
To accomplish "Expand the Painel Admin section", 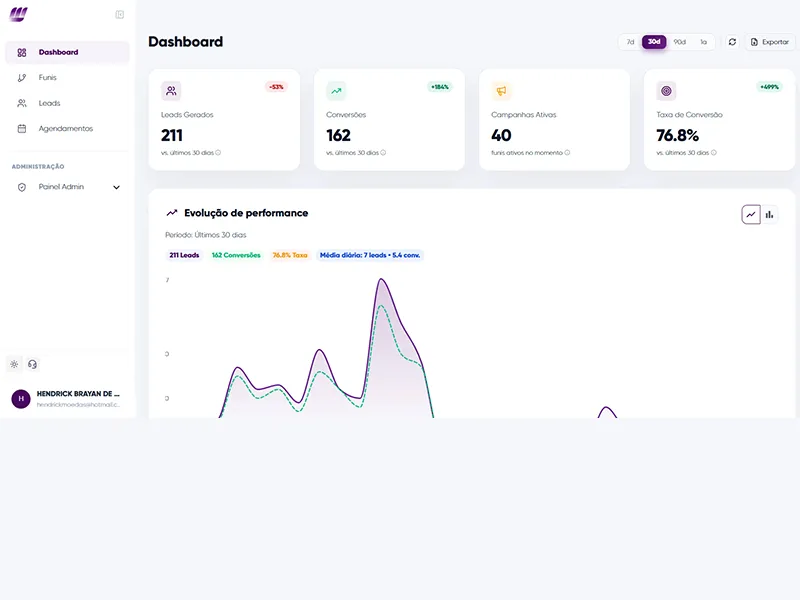I will pos(67,187).
